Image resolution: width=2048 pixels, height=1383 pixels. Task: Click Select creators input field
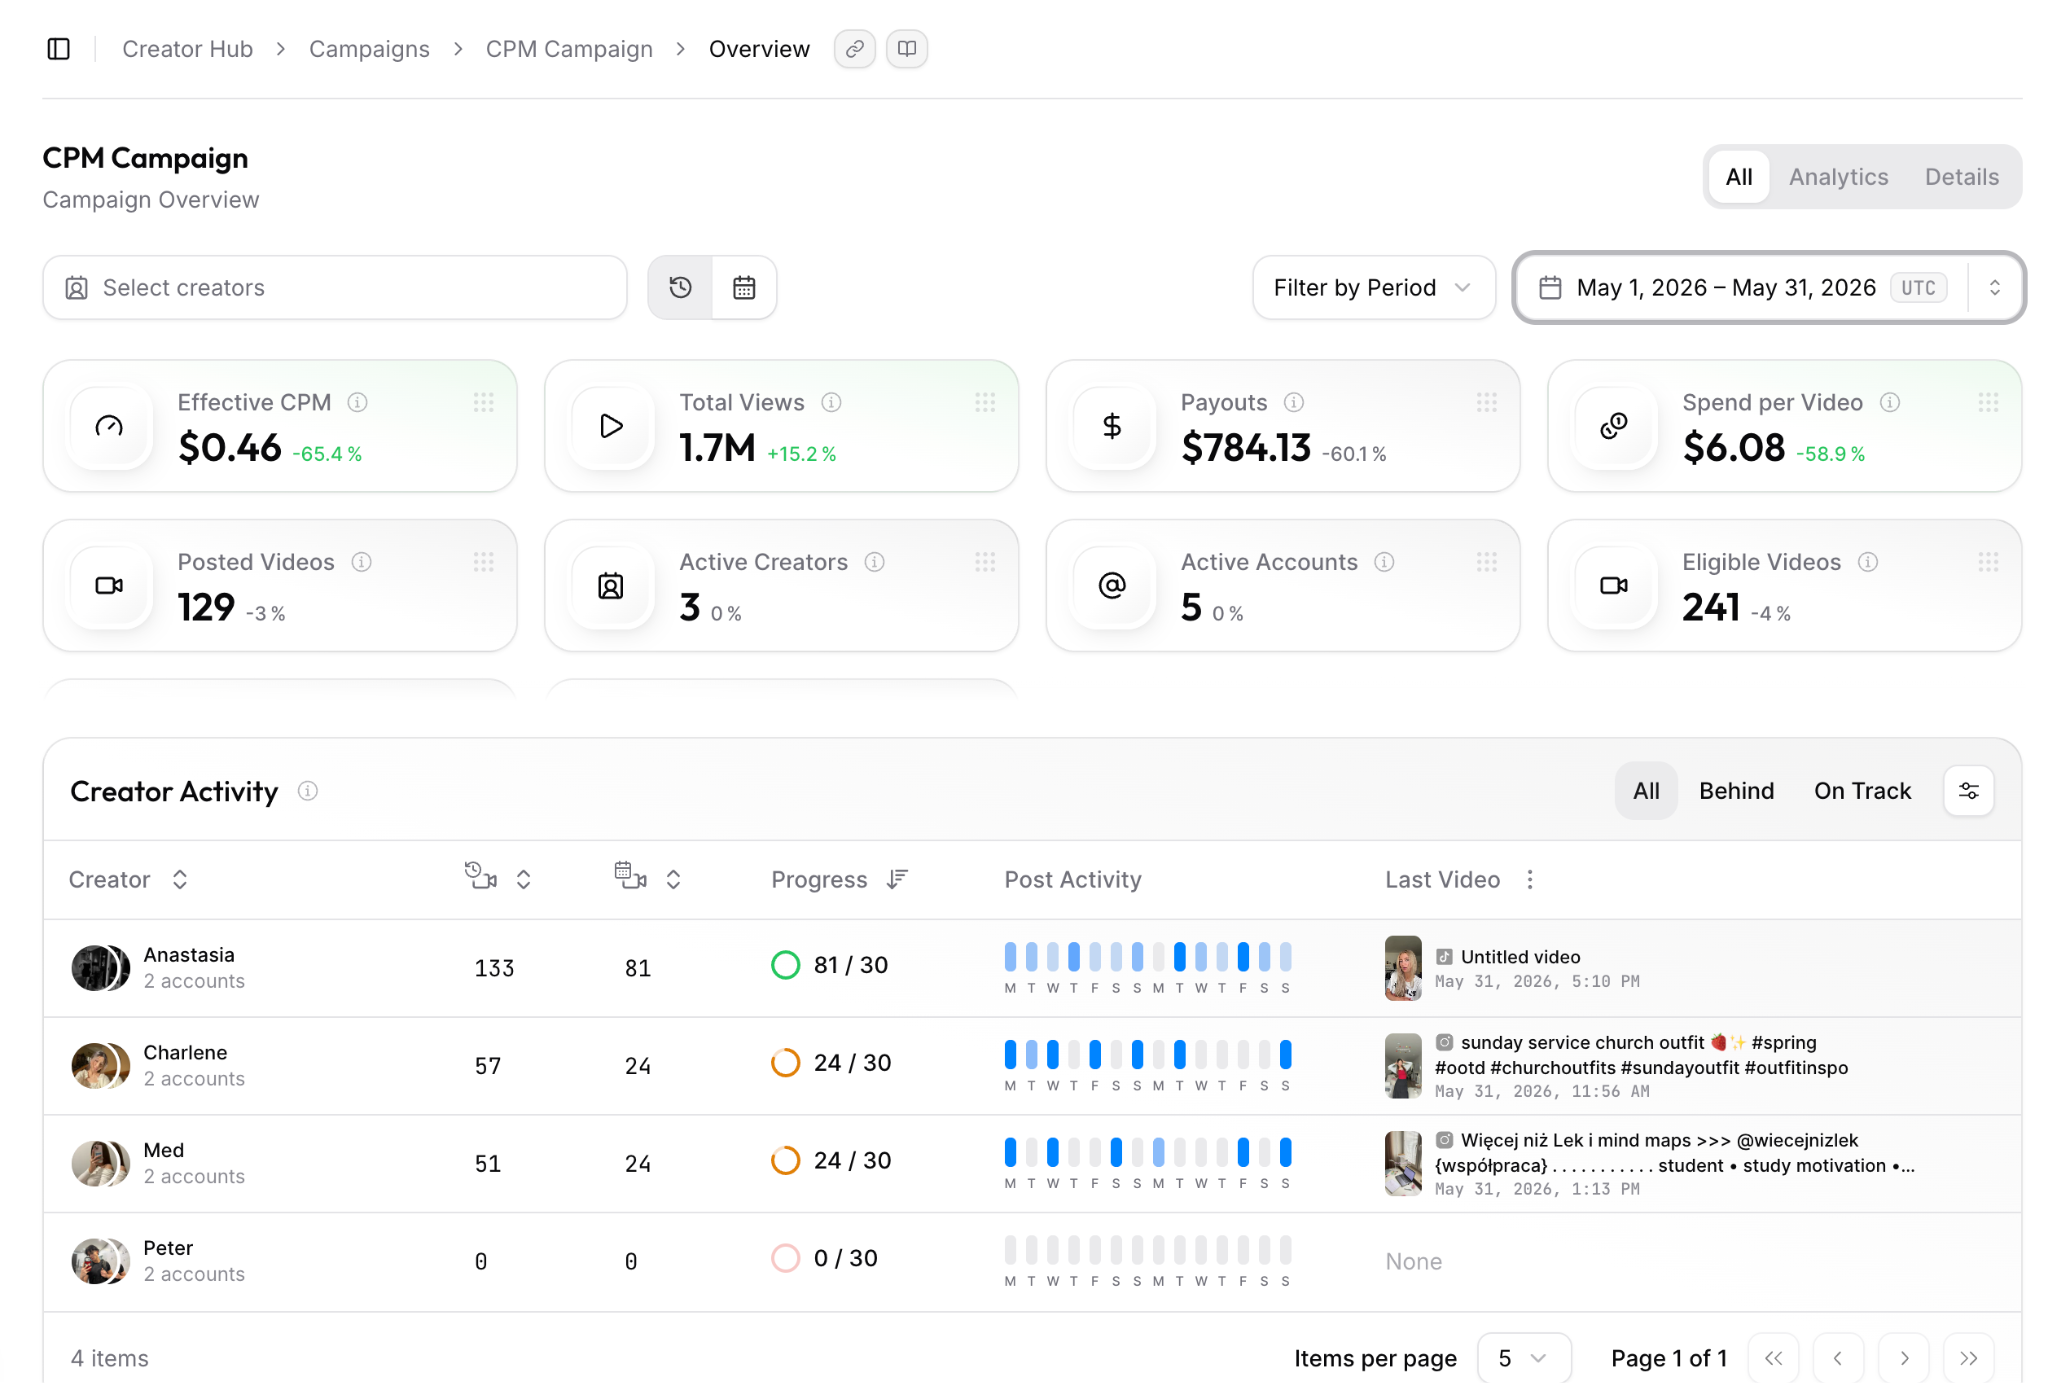(335, 288)
